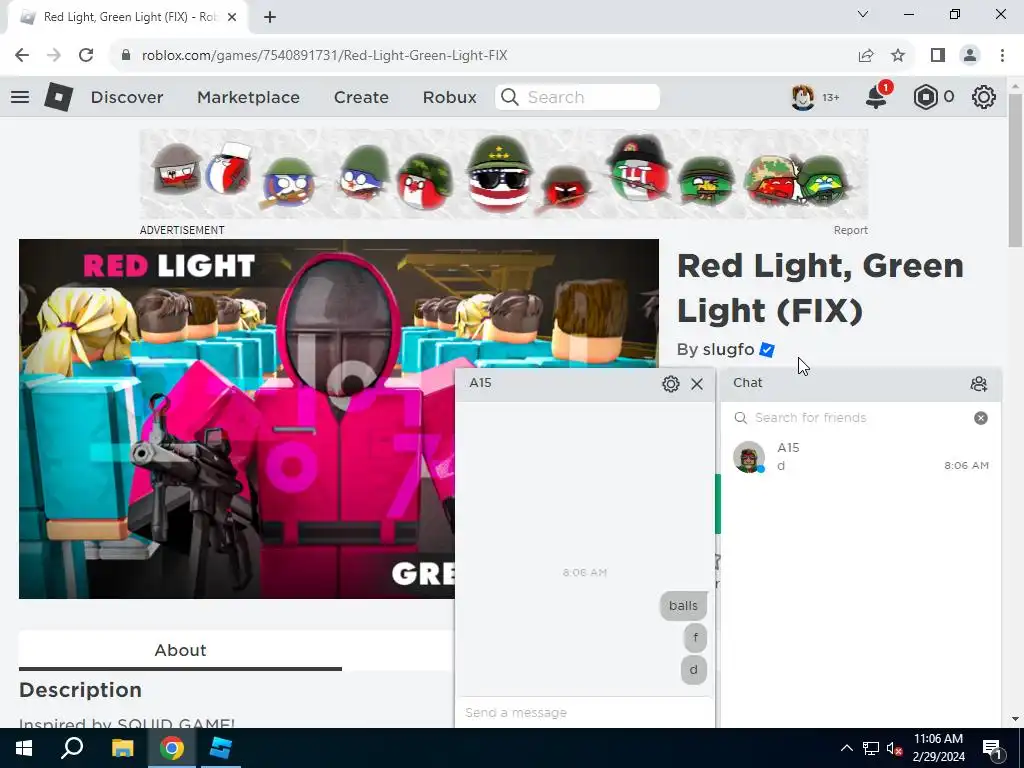Screen dimensions: 1024x768
Task: Open the Chrome three-dot menu
Action: pos(1002,55)
